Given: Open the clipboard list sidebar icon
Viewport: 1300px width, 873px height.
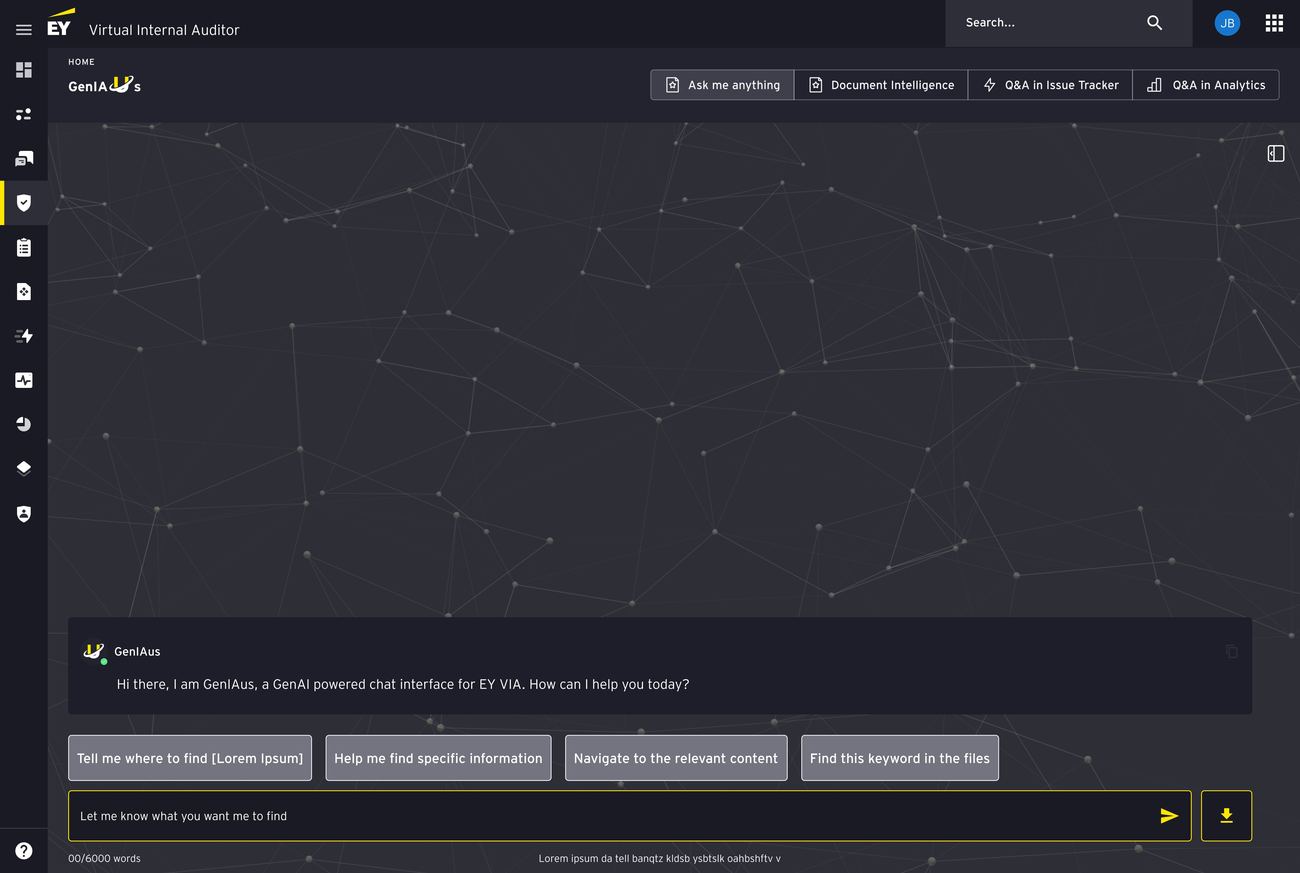Looking at the screenshot, I should [x=24, y=247].
